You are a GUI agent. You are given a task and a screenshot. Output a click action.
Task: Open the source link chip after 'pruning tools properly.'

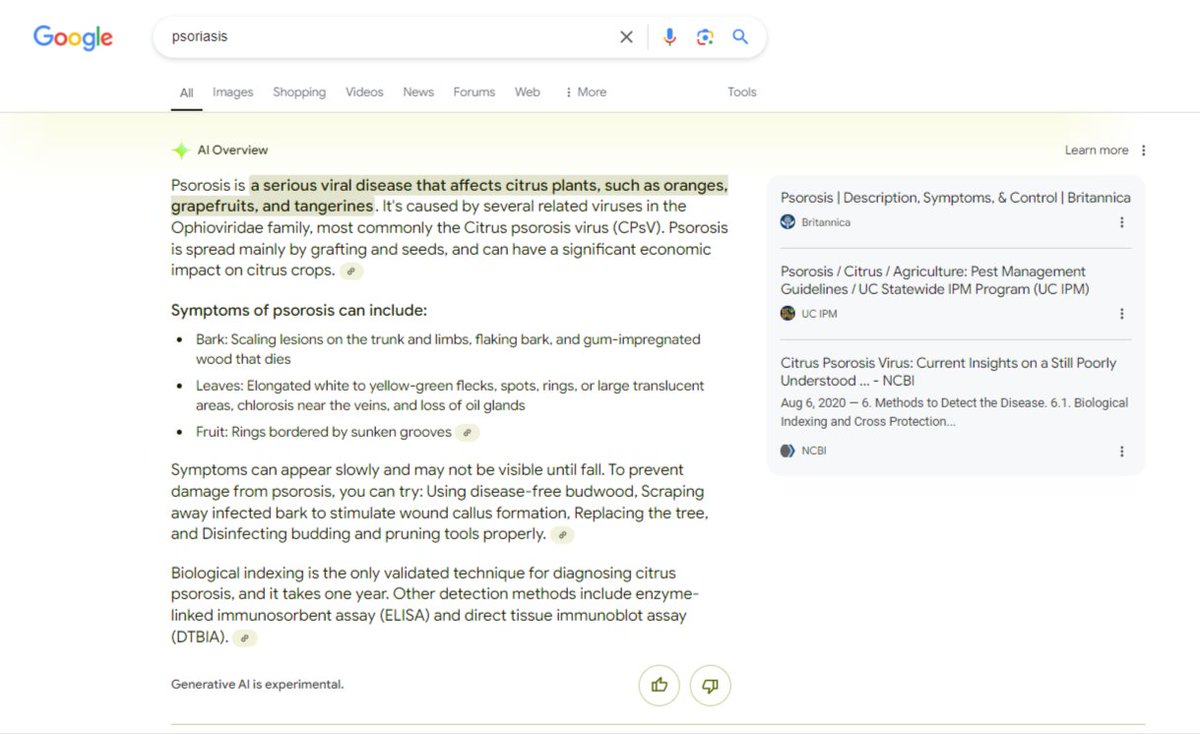pos(563,535)
